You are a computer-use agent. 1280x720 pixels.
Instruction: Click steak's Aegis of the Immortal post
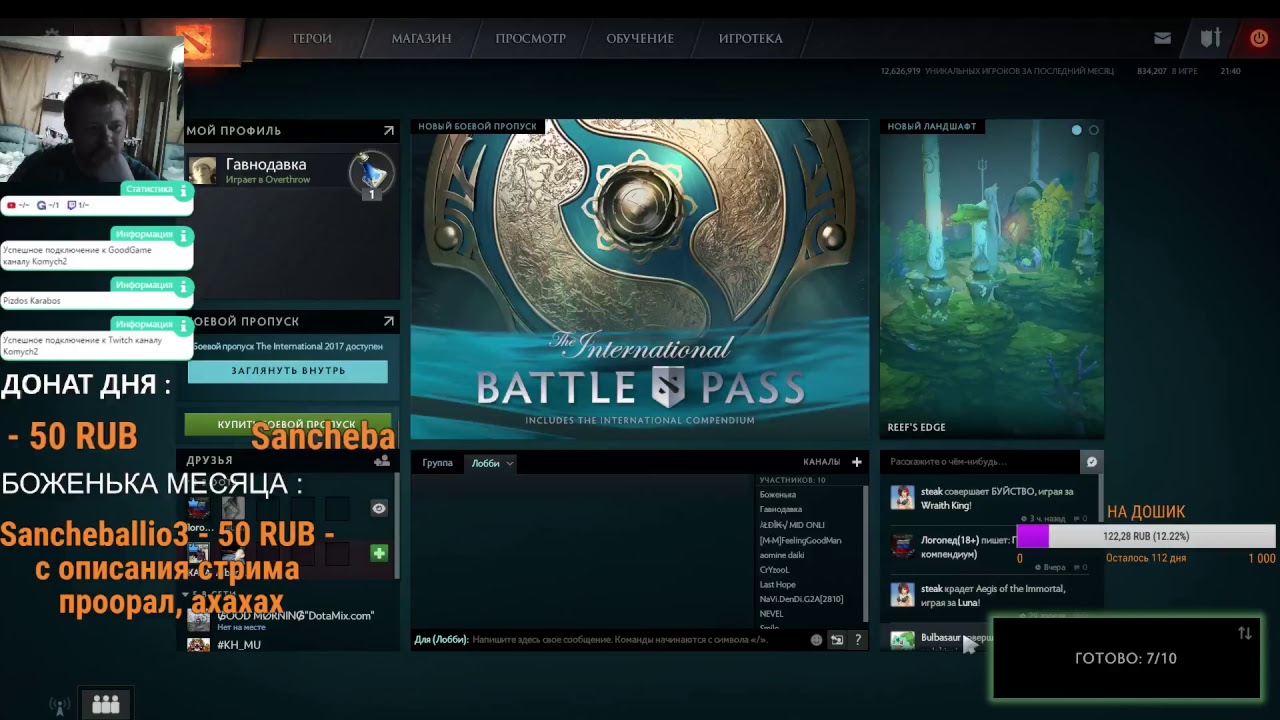point(990,596)
